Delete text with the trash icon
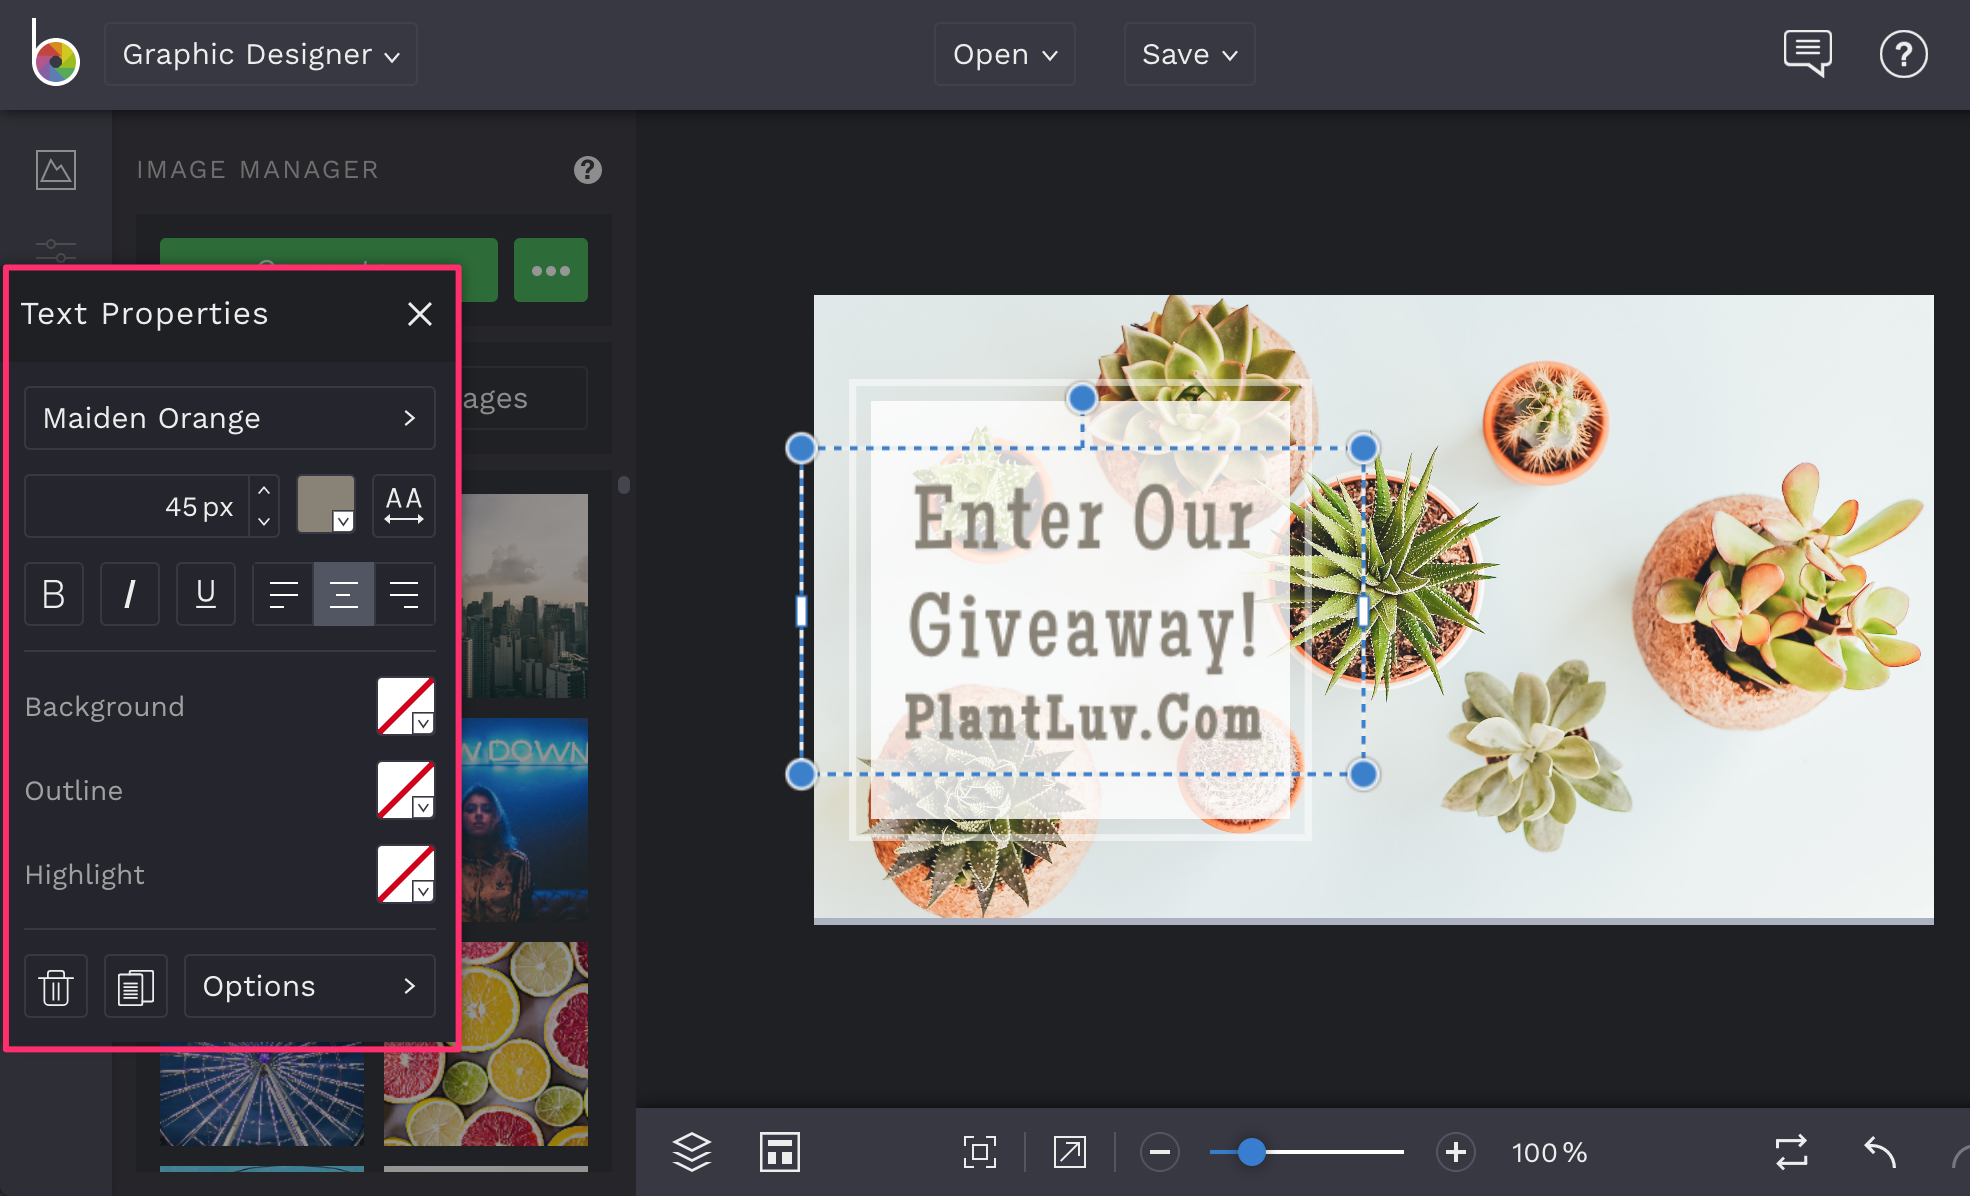 click(56, 986)
